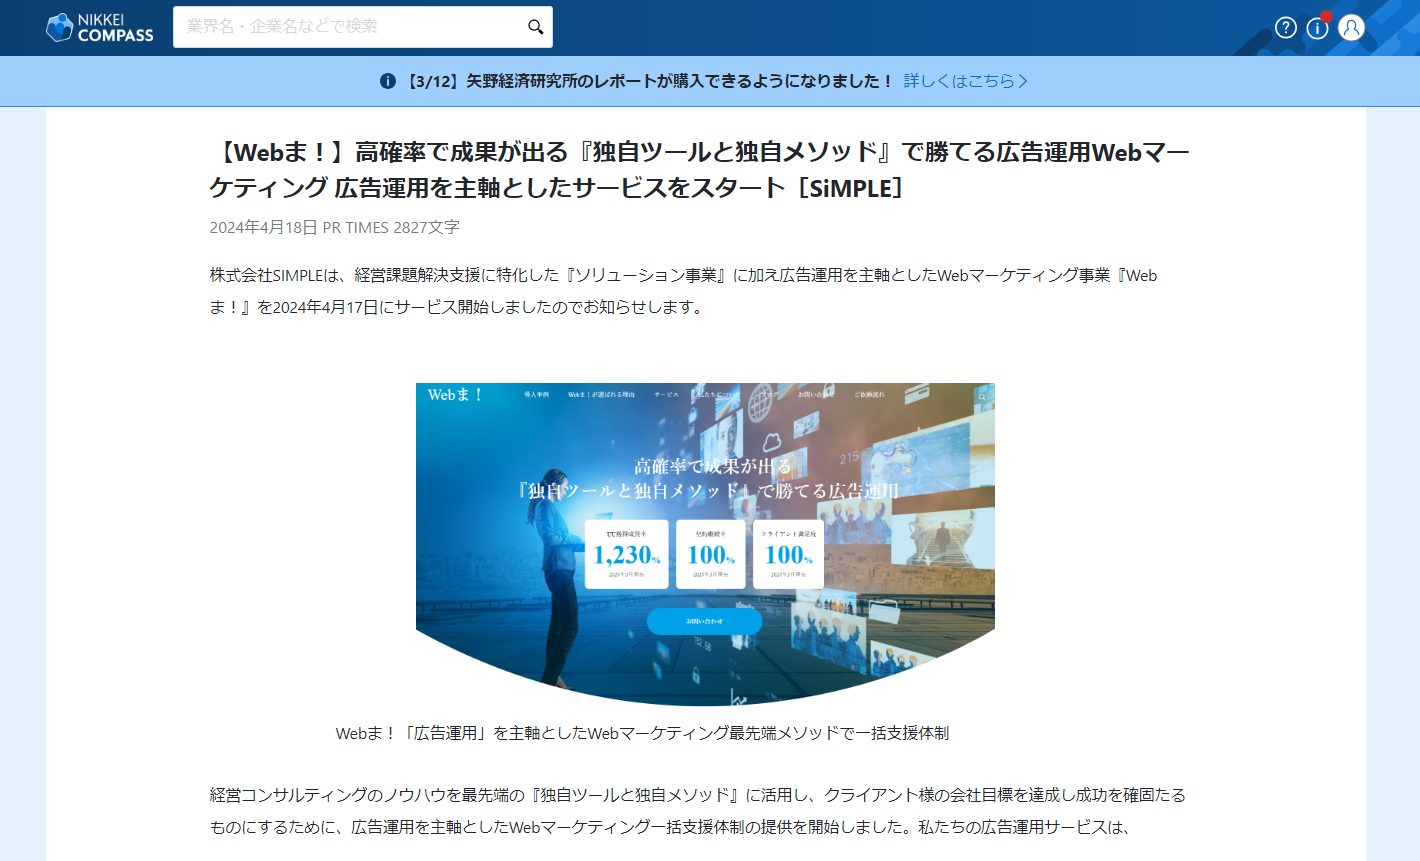Click the search magnifier icon
Viewport: 1420px width, 861px height.
(x=536, y=27)
